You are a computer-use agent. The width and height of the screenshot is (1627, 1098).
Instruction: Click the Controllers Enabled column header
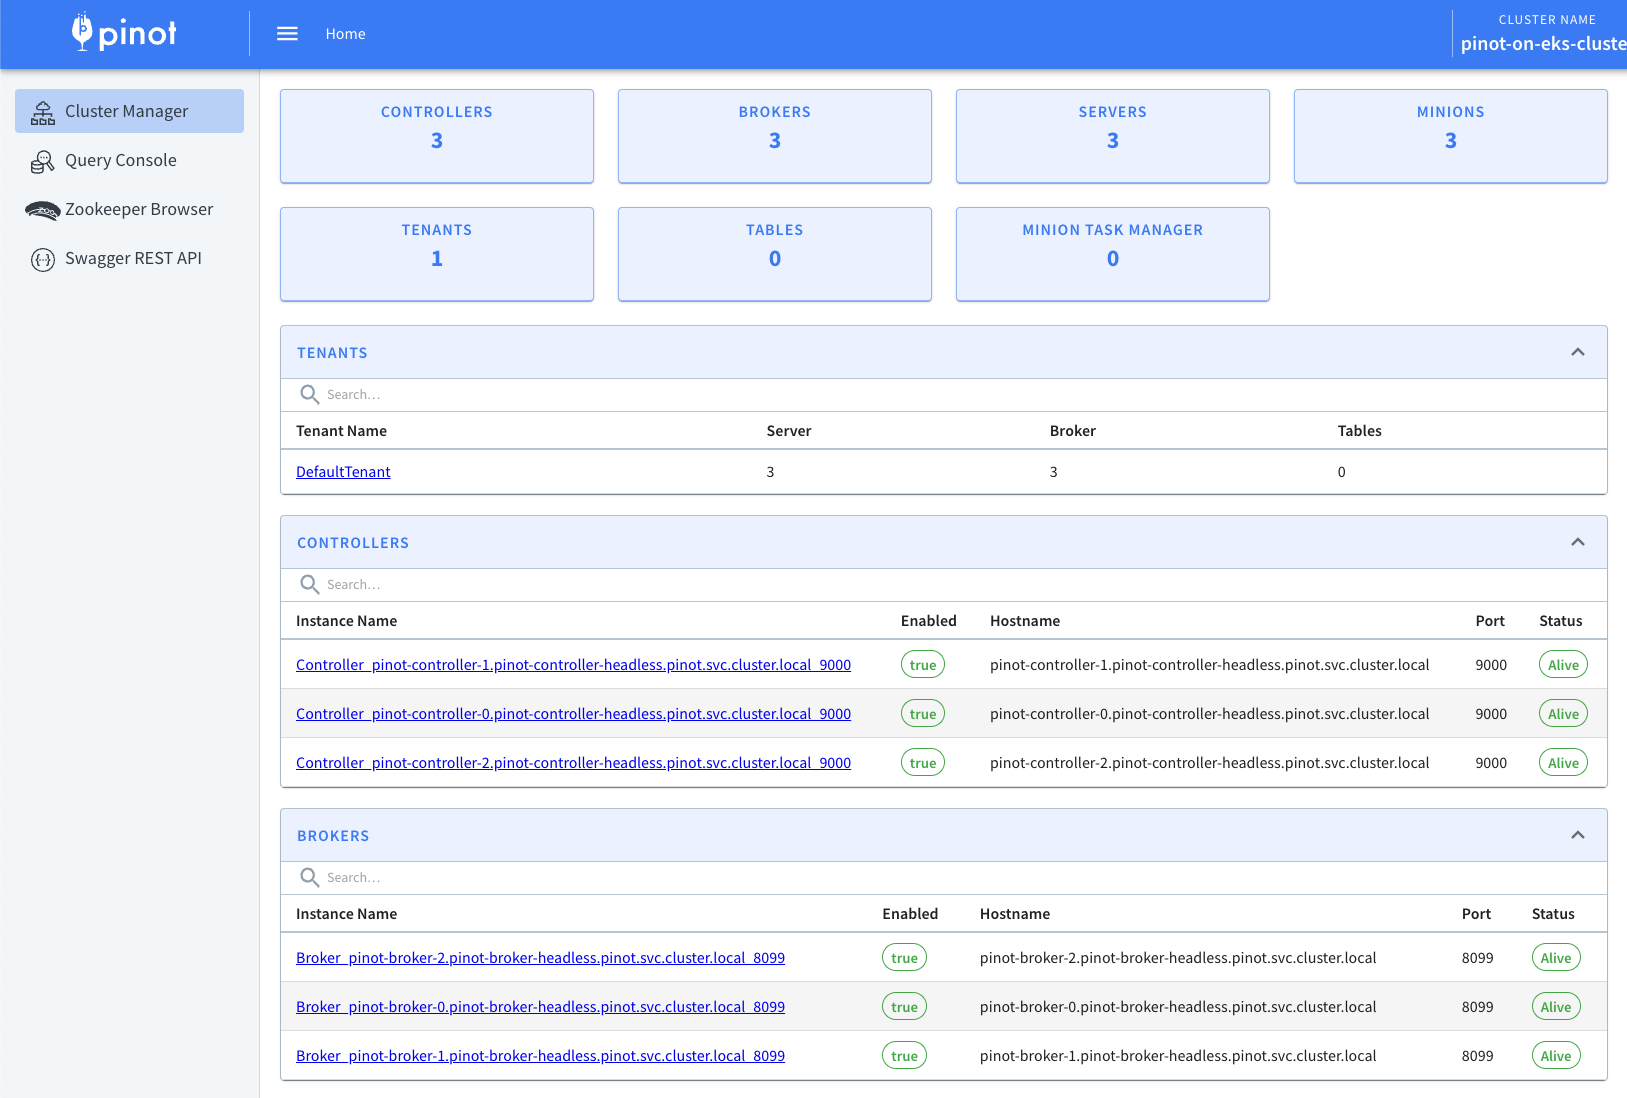click(929, 621)
